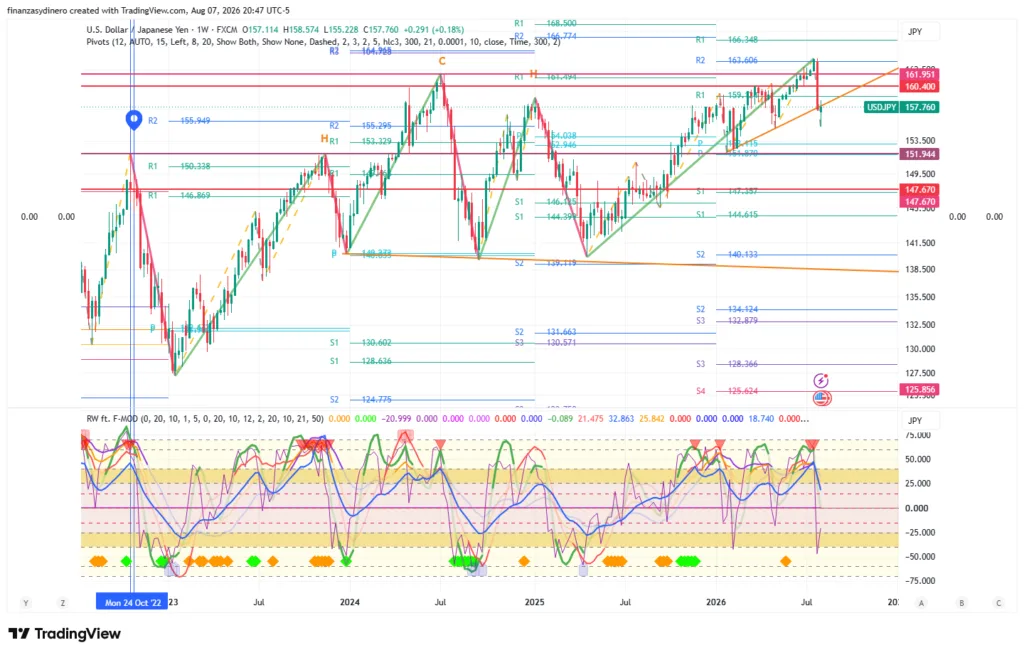Click the R2 163.606 pivot label
Image resolution: width=1024 pixels, height=655 pixels.
(727, 60)
